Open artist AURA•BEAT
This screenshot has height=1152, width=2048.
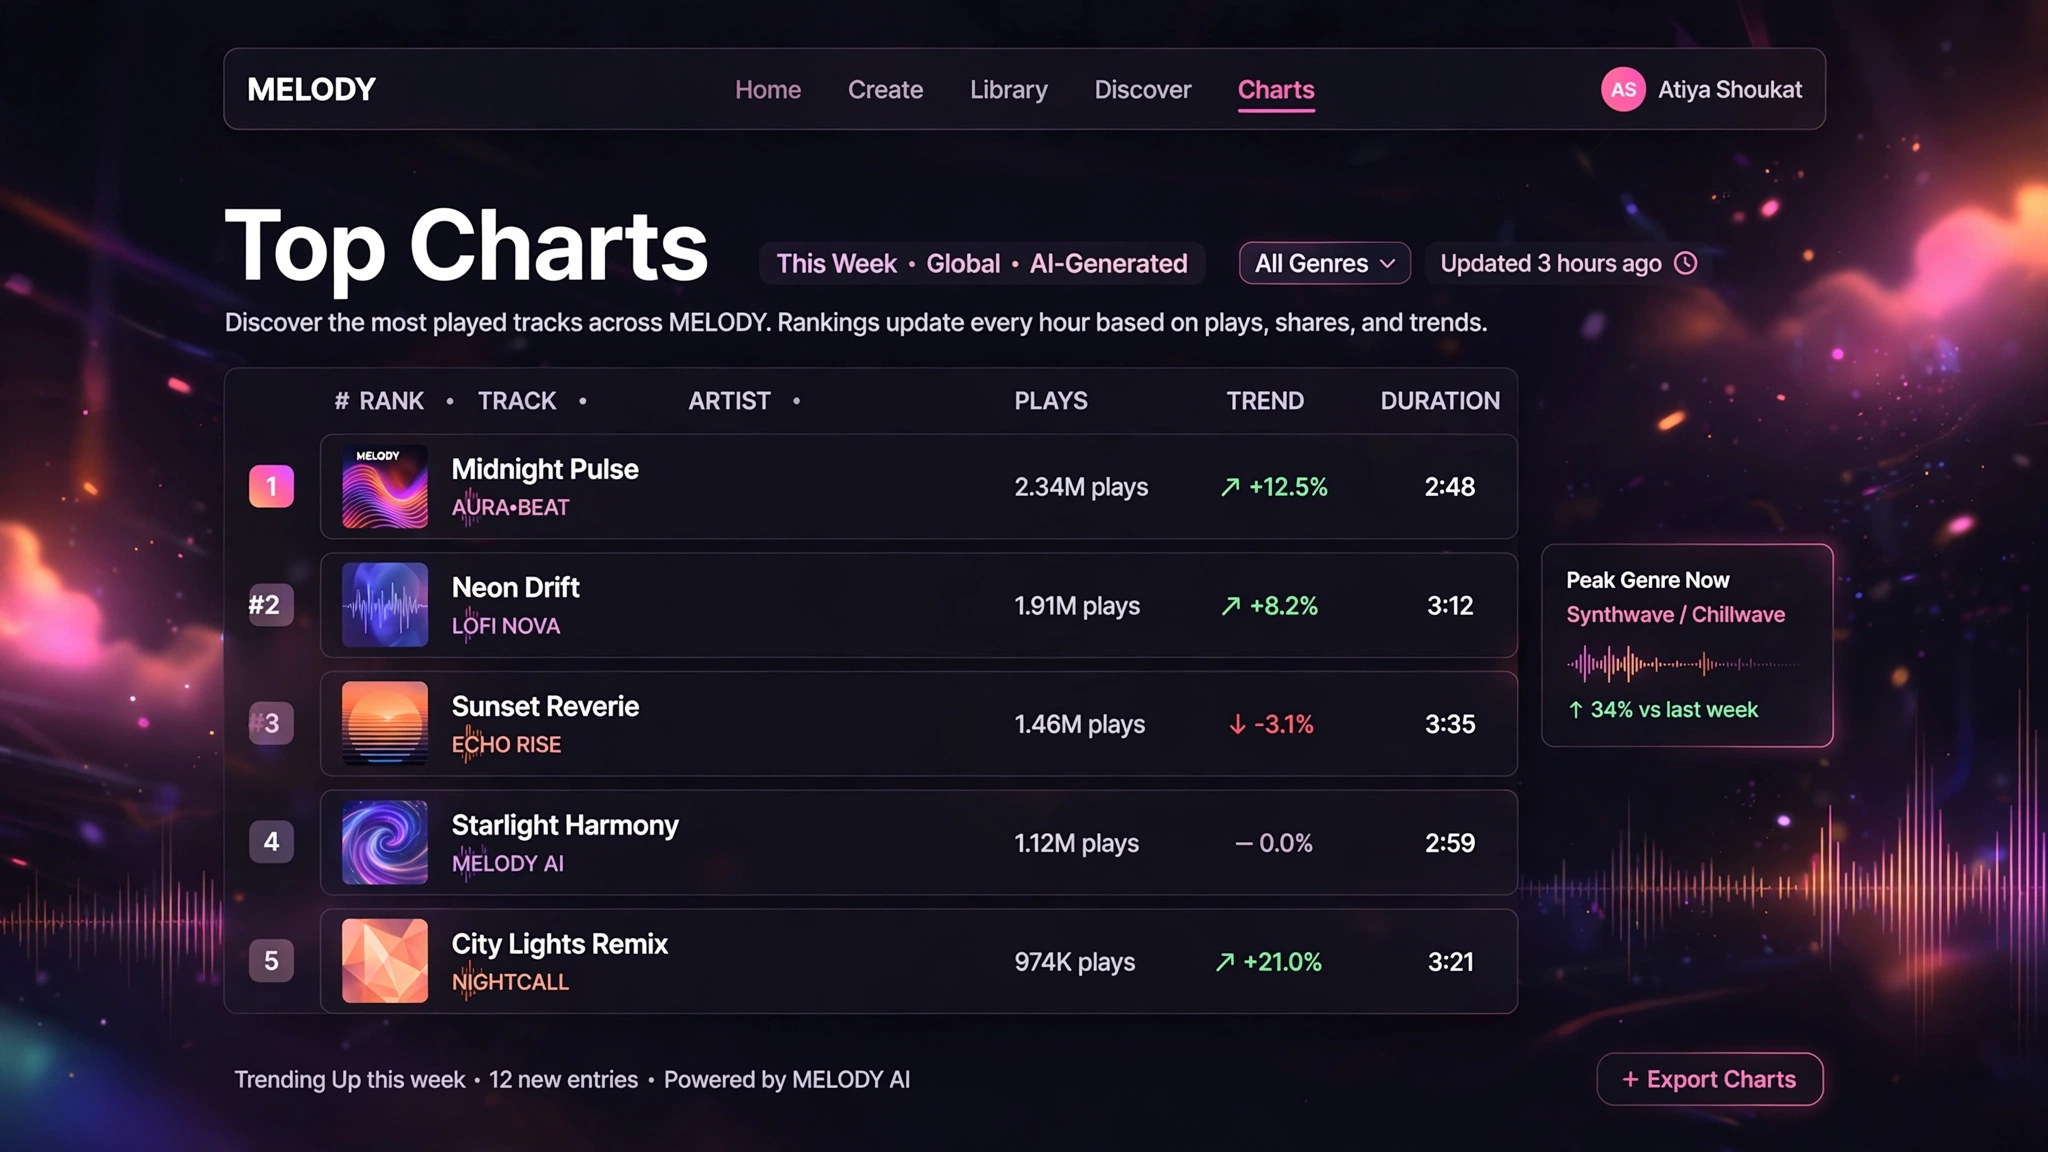tap(510, 507)
